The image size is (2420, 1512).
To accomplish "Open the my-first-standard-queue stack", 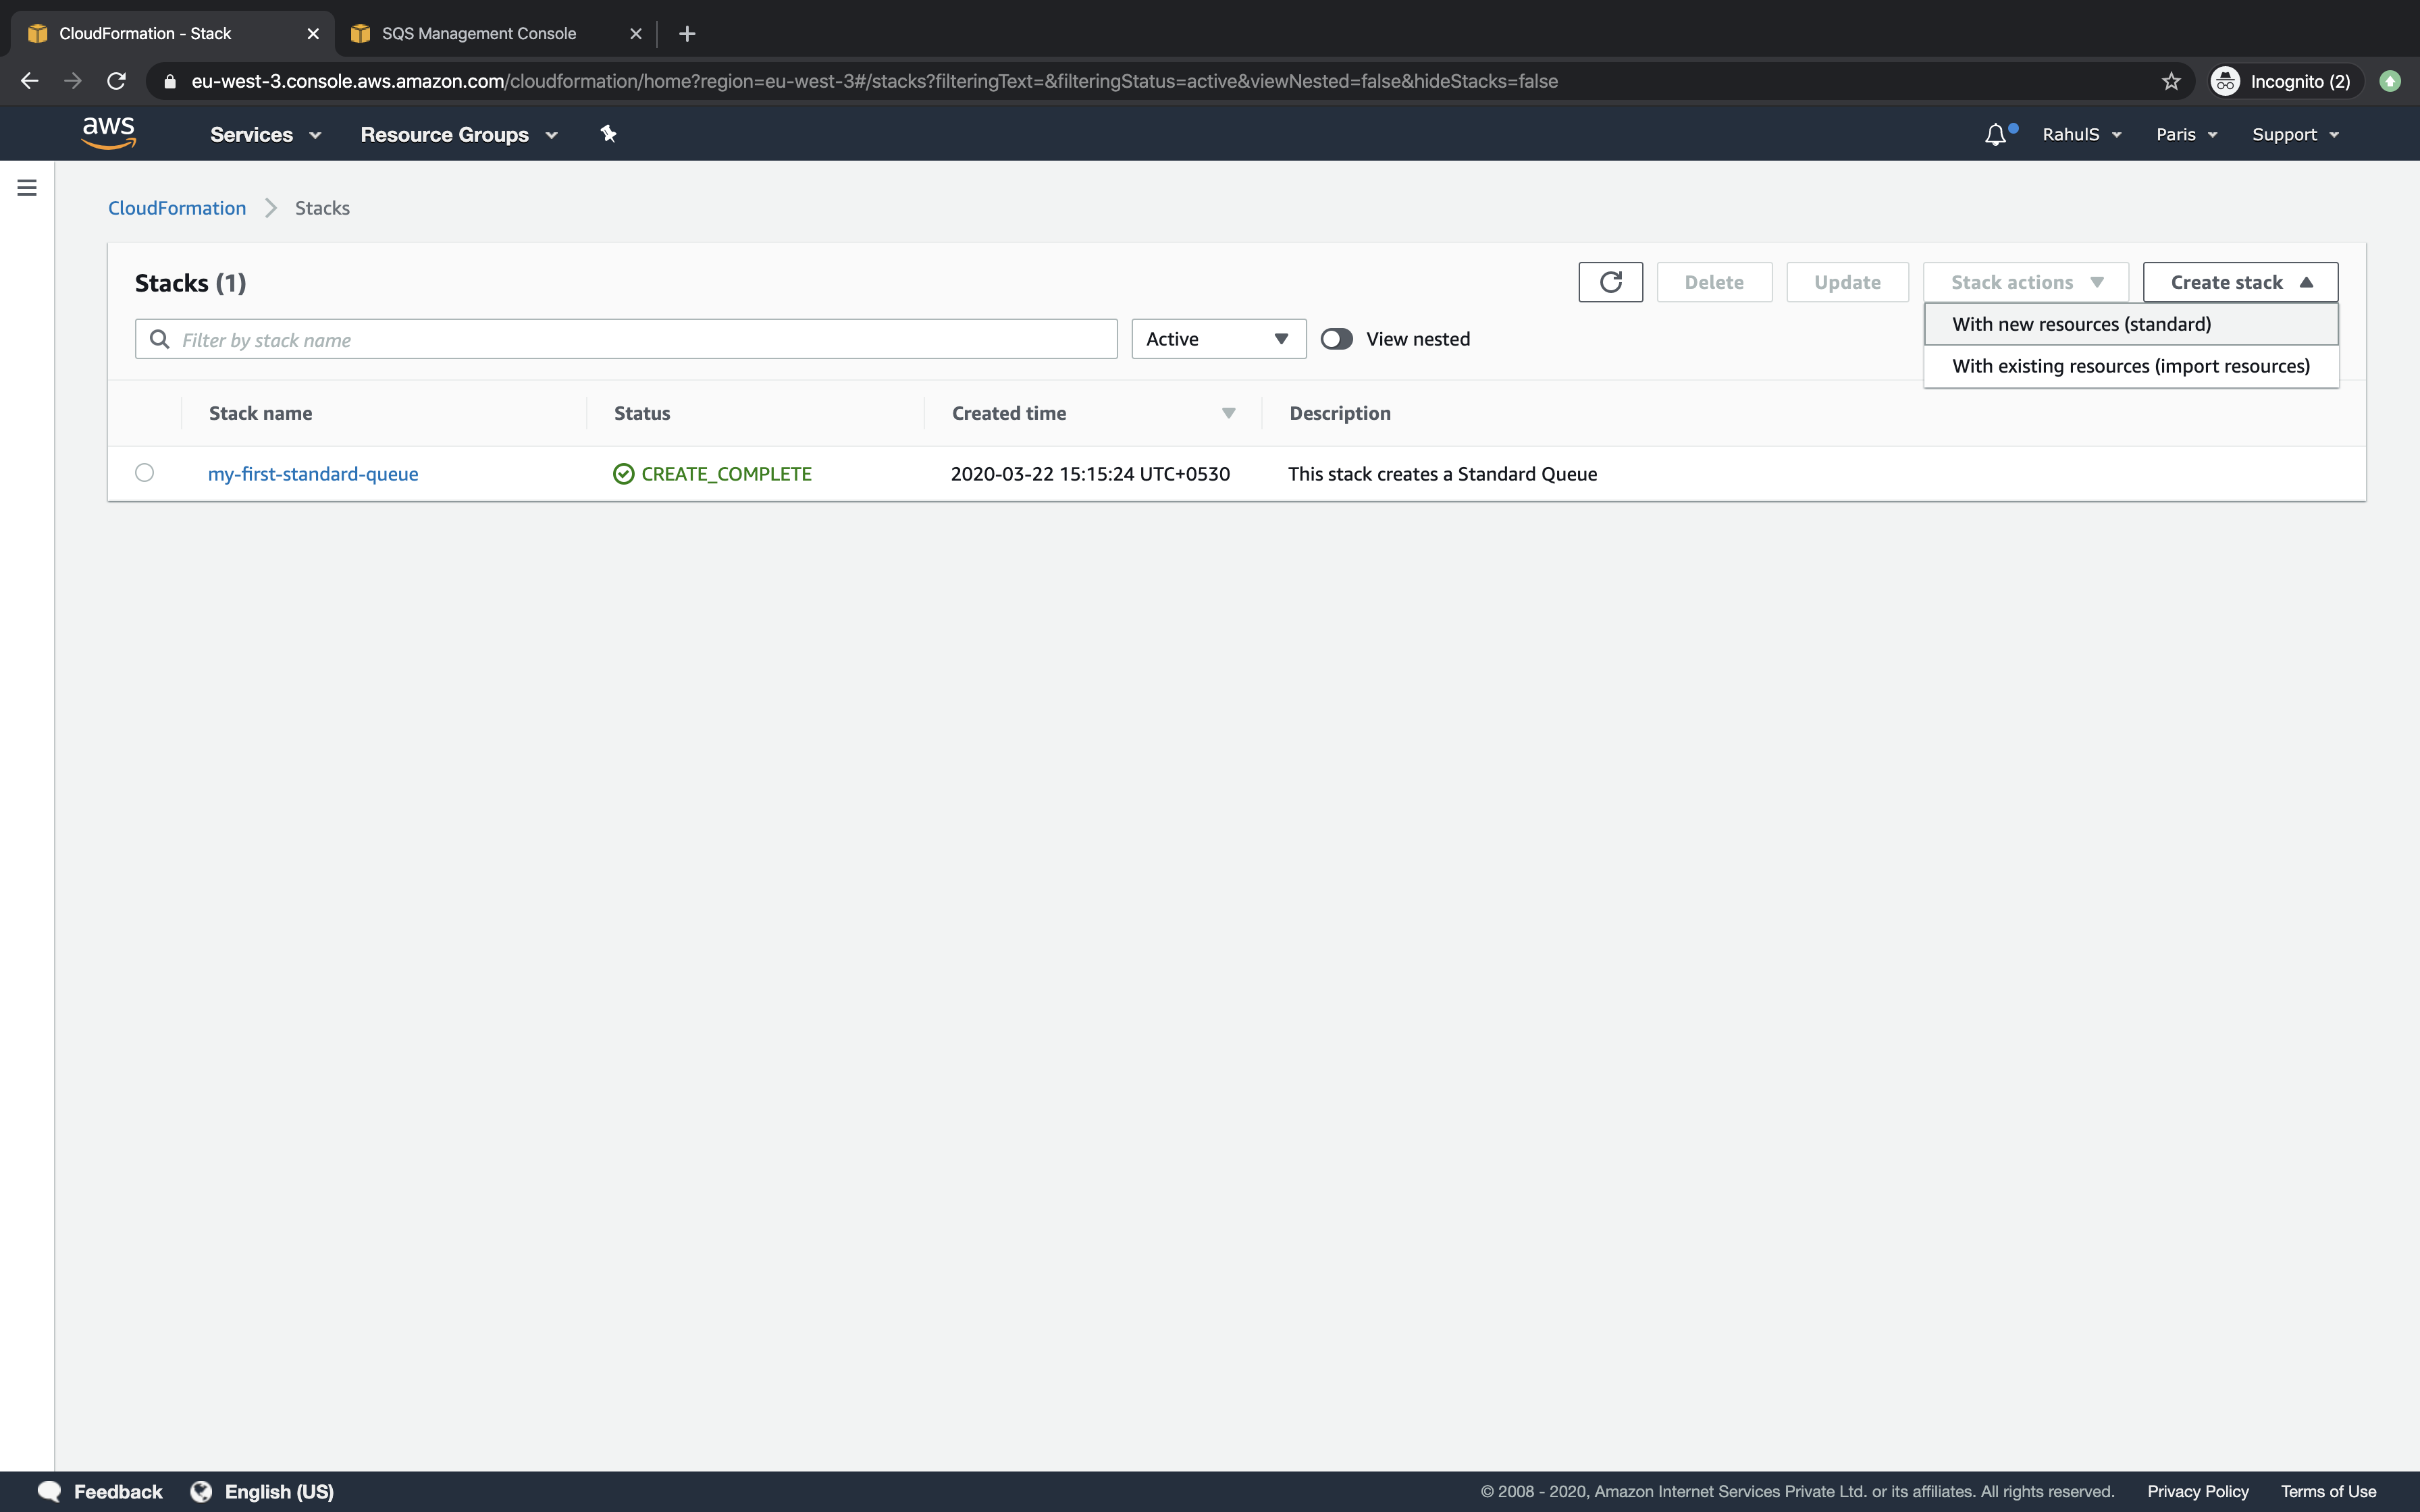I will 313,473.
